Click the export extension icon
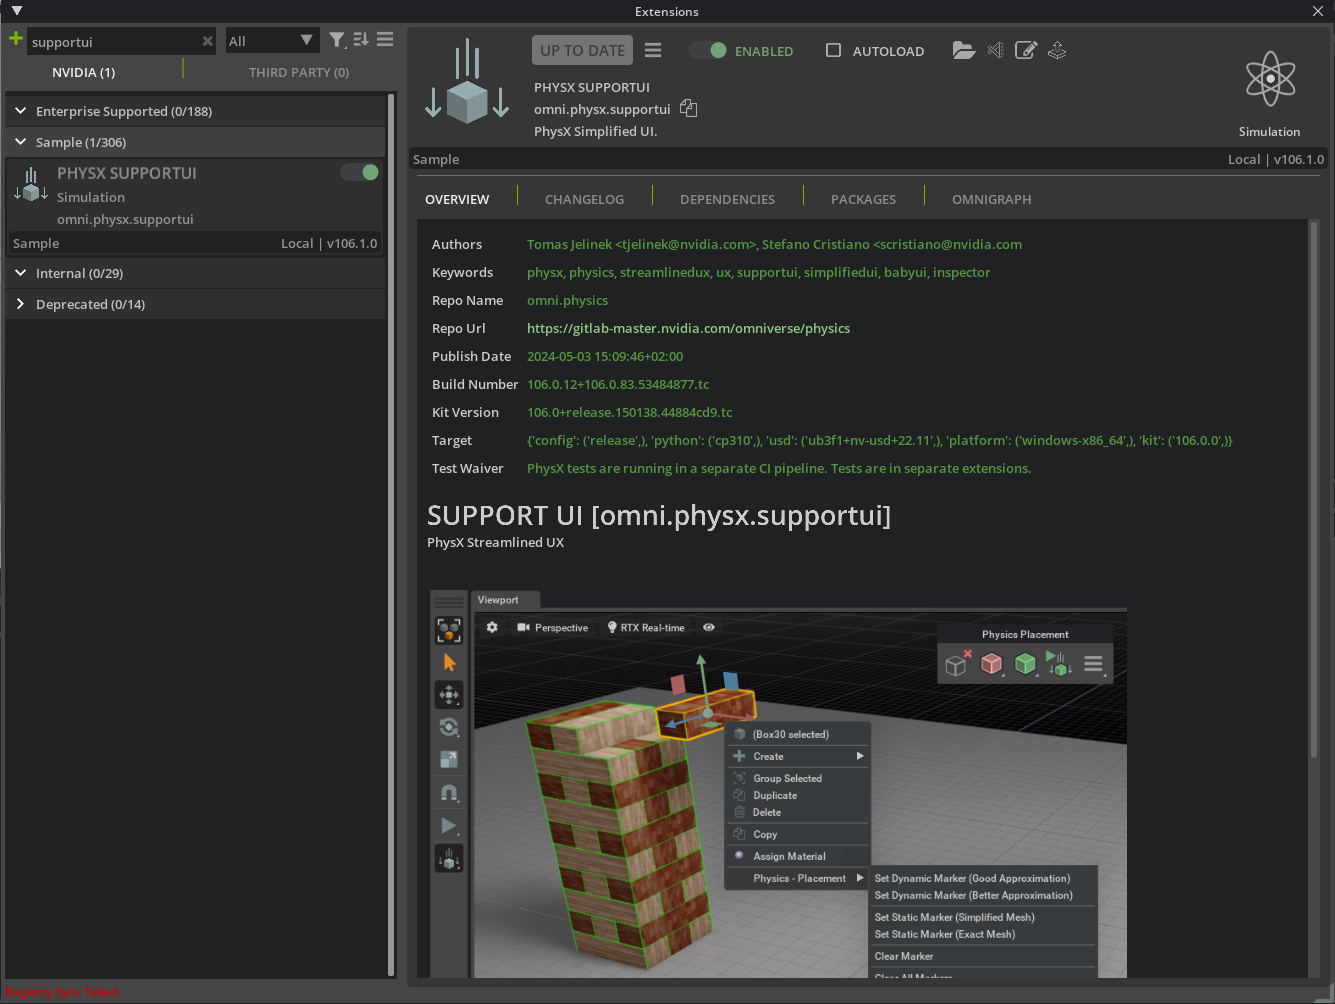The image size is (1335, 1004). 1057,50
